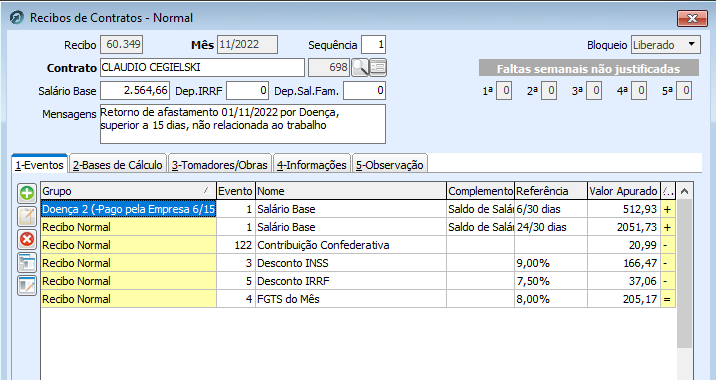Click the edit table icon at bottom of side toolbar
The image size is (716, 380).
tap(27, 285)
